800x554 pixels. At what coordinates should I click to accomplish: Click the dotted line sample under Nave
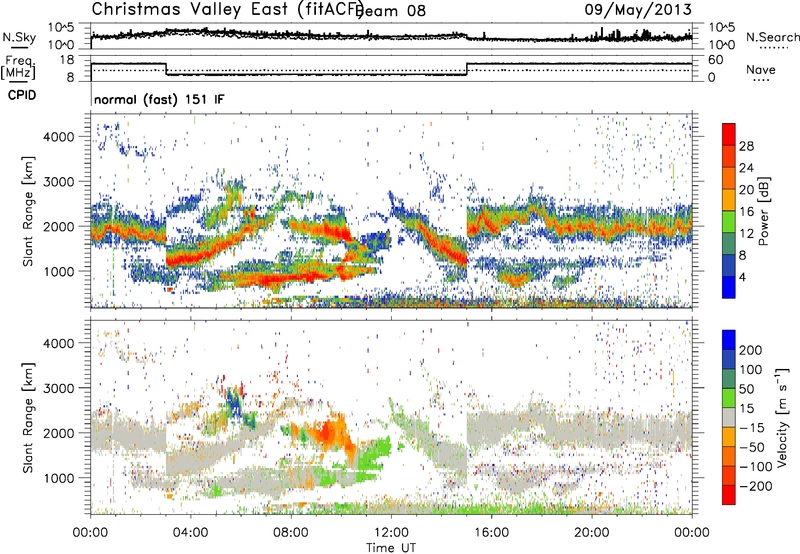tap(762, 80)
